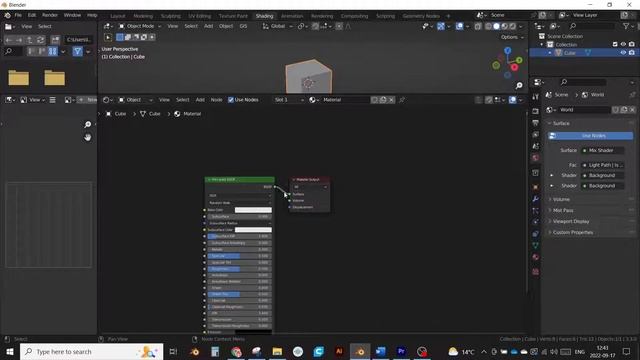Unlink the World datablock with X
Viewport: 640px width, 360px height.
click(632, 110)
